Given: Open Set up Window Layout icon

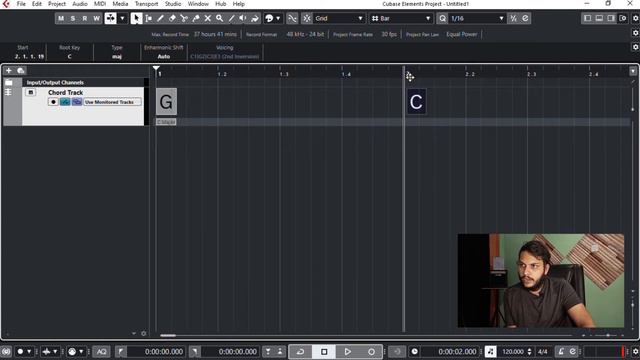Looking at the screenshot, I should pyautogui.click(x=623, y=18).
